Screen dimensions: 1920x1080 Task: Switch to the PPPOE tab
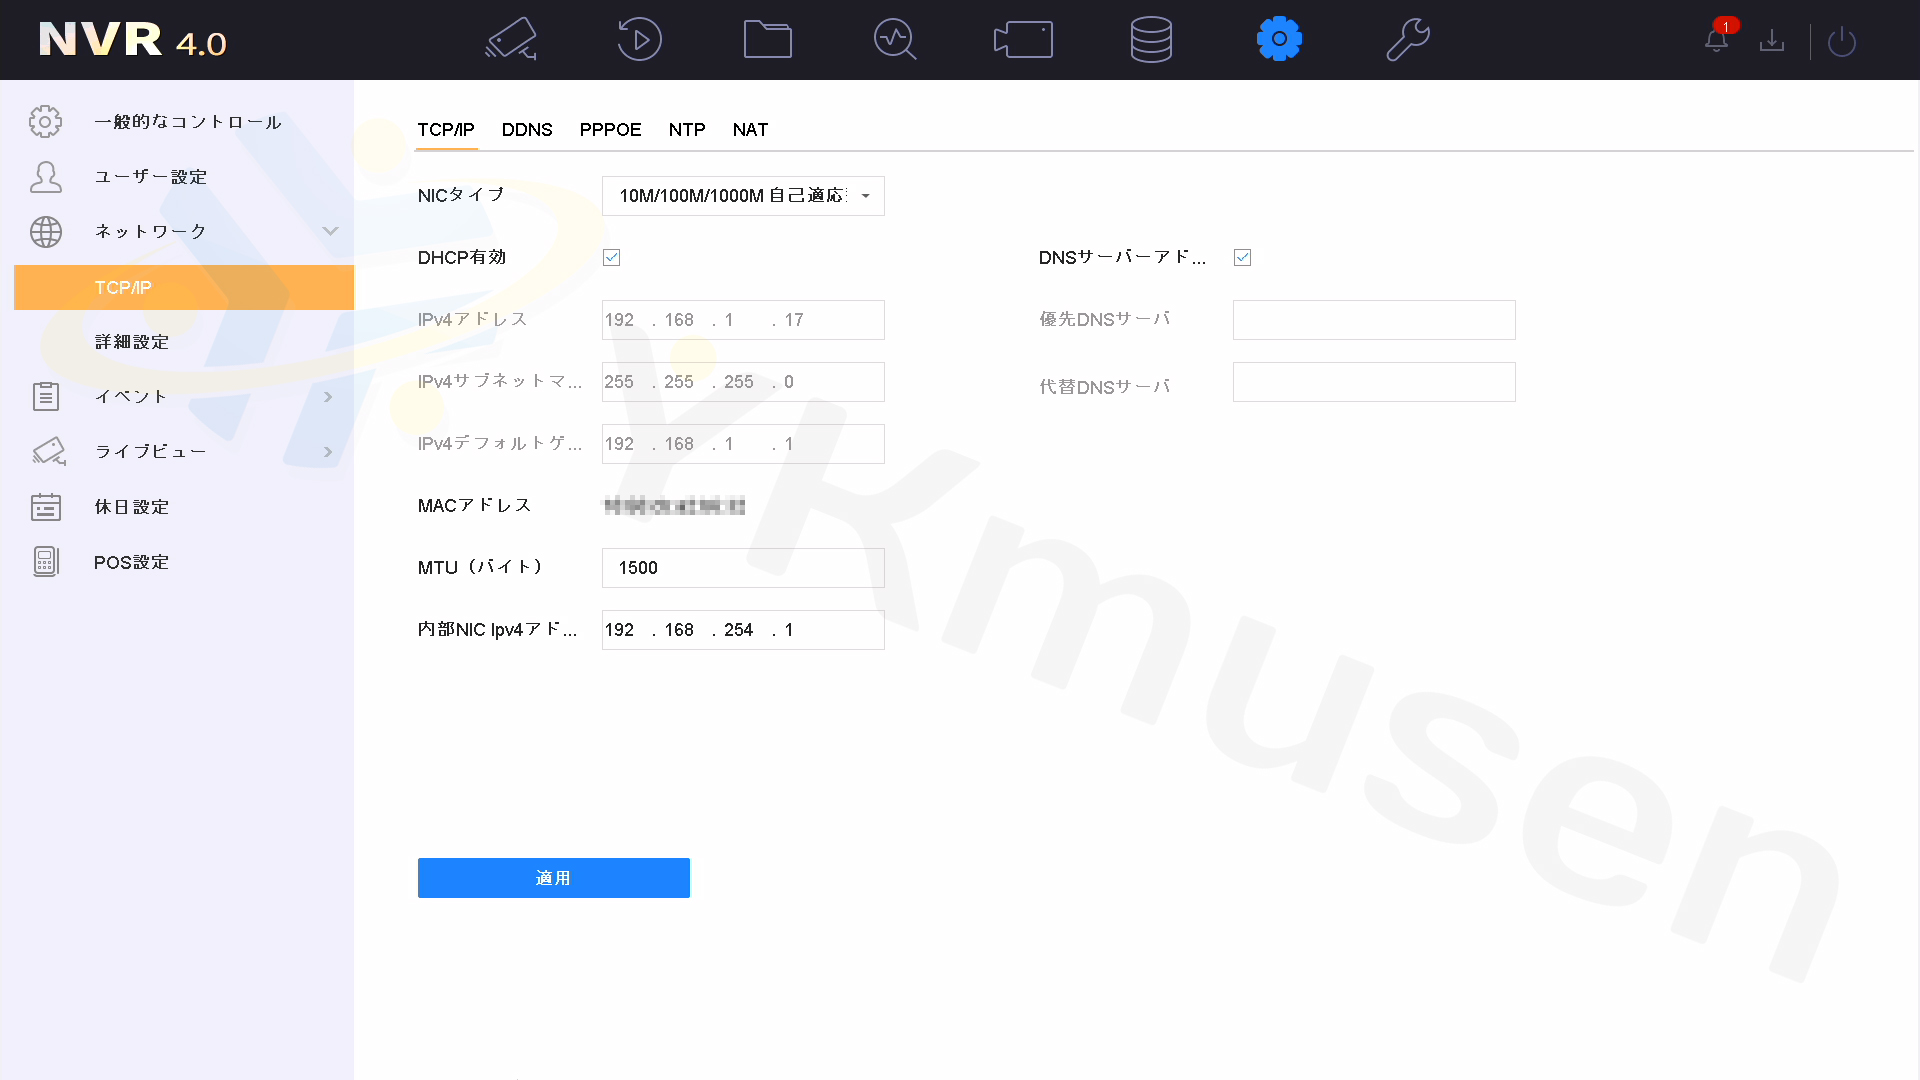tap(610, 130)
